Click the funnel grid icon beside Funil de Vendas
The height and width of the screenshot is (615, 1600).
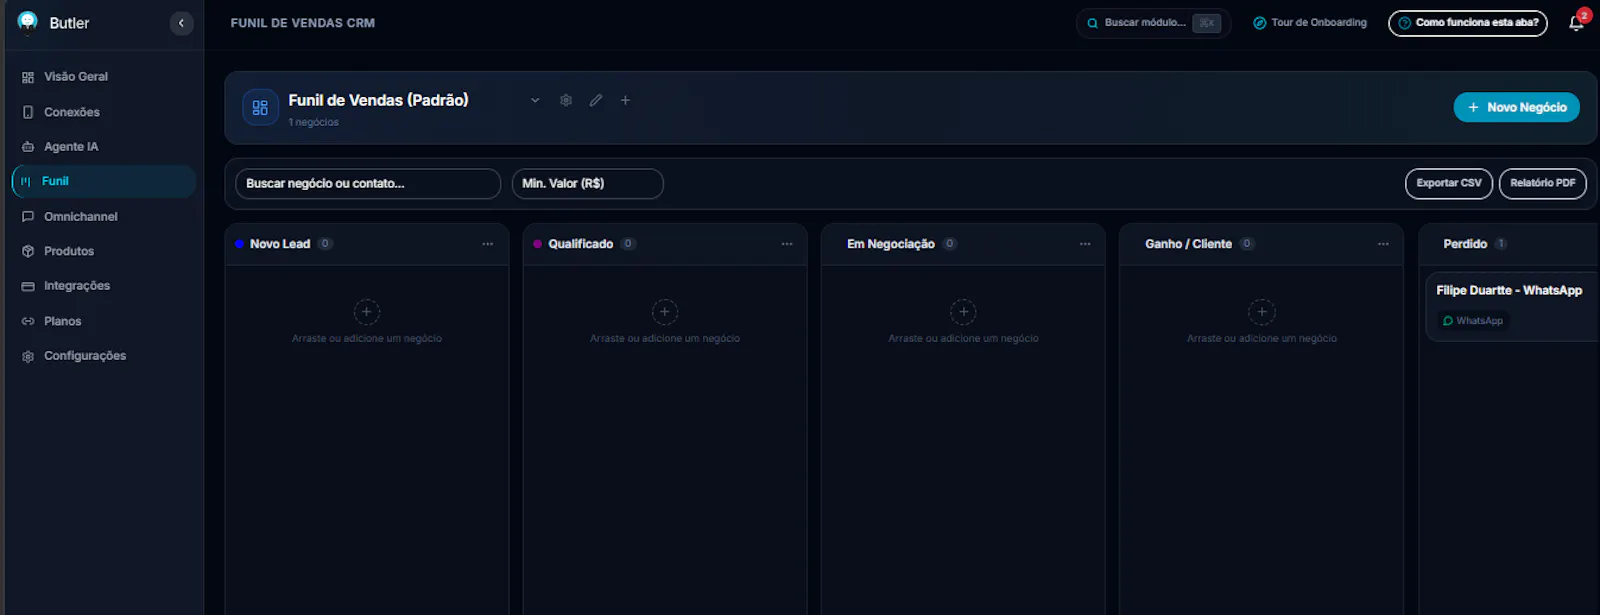[x=260, y=108]
